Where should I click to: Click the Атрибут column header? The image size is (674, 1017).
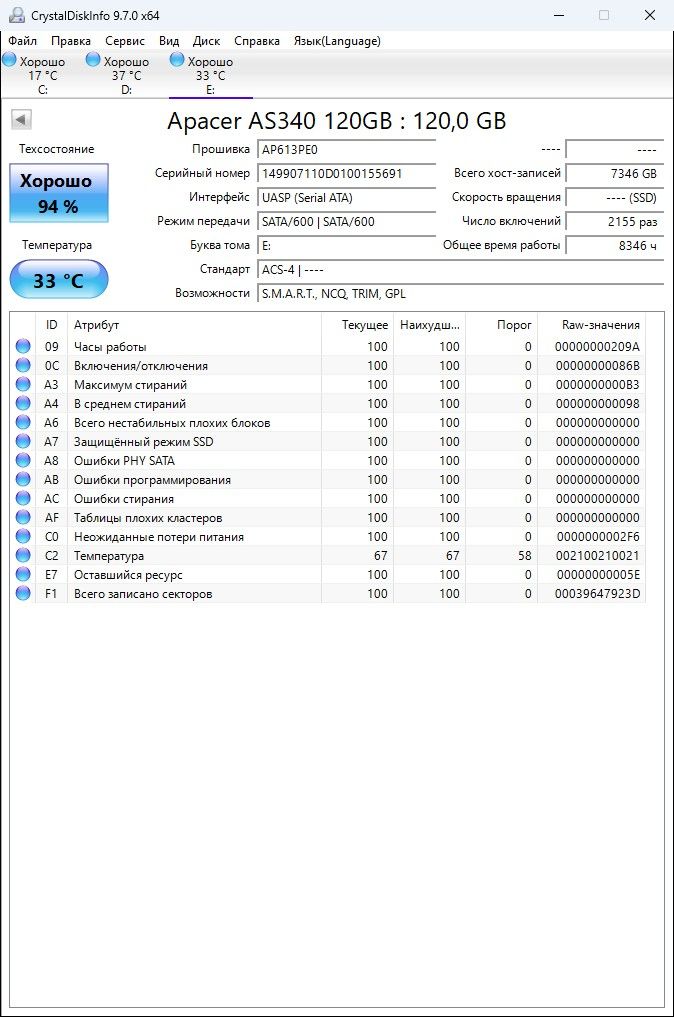click(x=194, y=325)
